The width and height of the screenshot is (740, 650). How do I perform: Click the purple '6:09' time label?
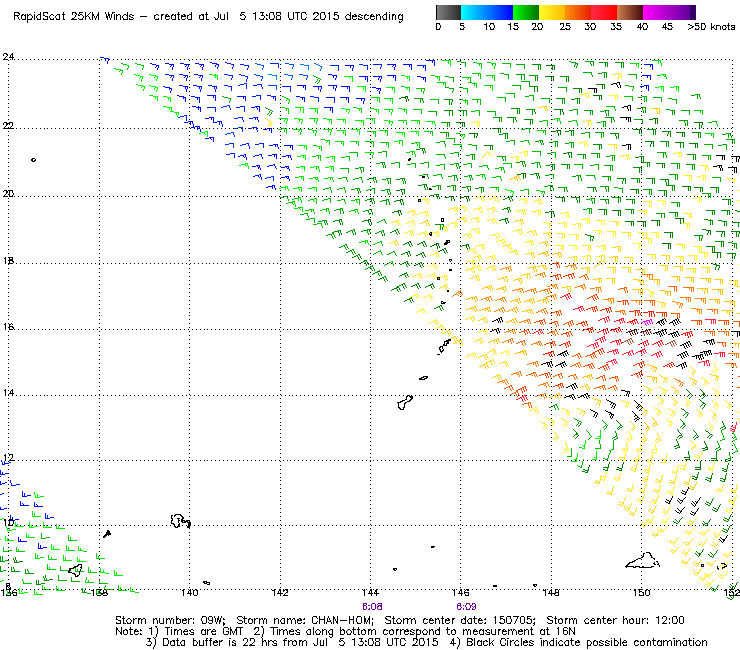click(x=466, y=607)
